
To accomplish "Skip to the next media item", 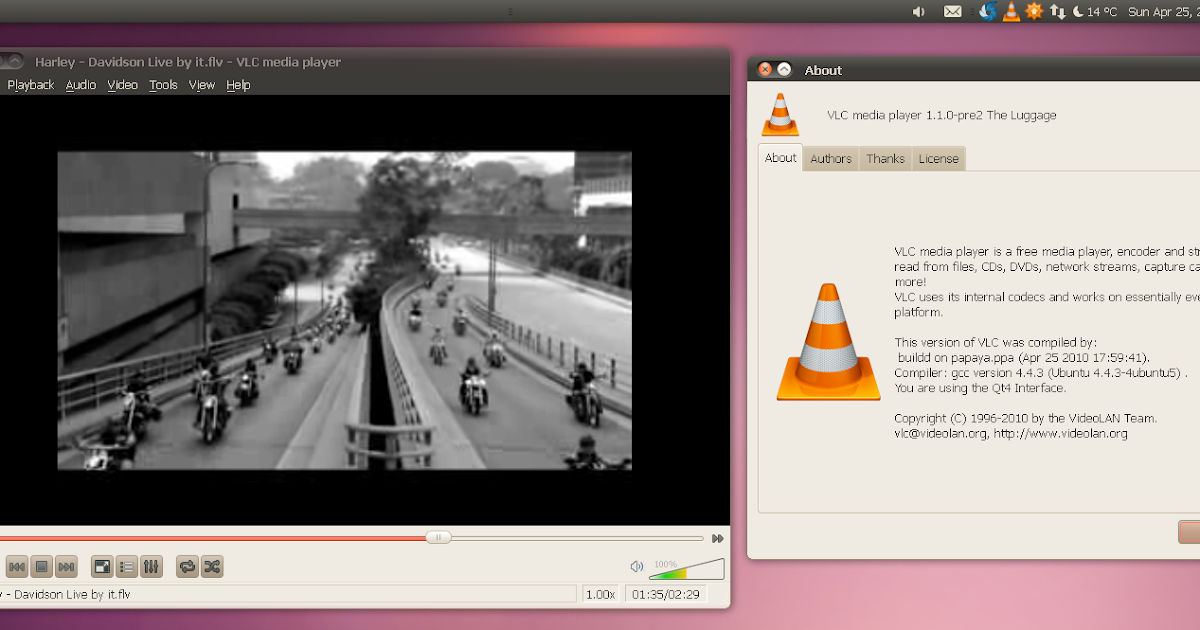I will point(64,566).
